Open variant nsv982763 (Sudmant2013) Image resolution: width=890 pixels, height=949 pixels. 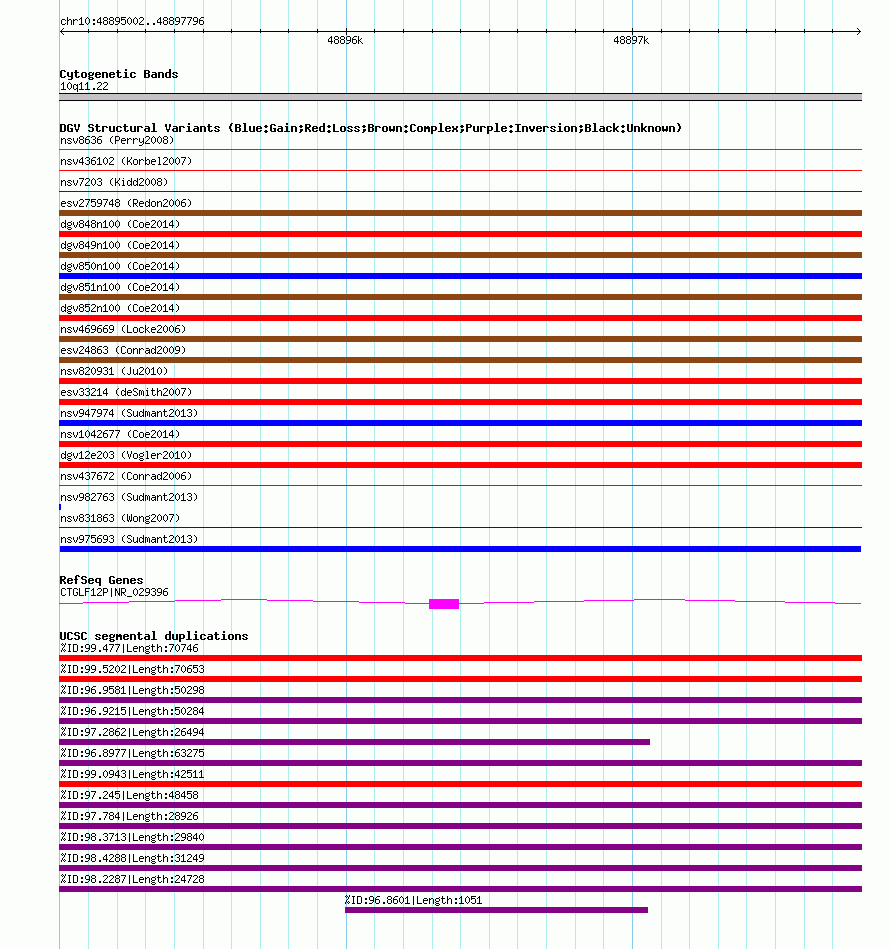pyautogui.click(x=129, y=497)
